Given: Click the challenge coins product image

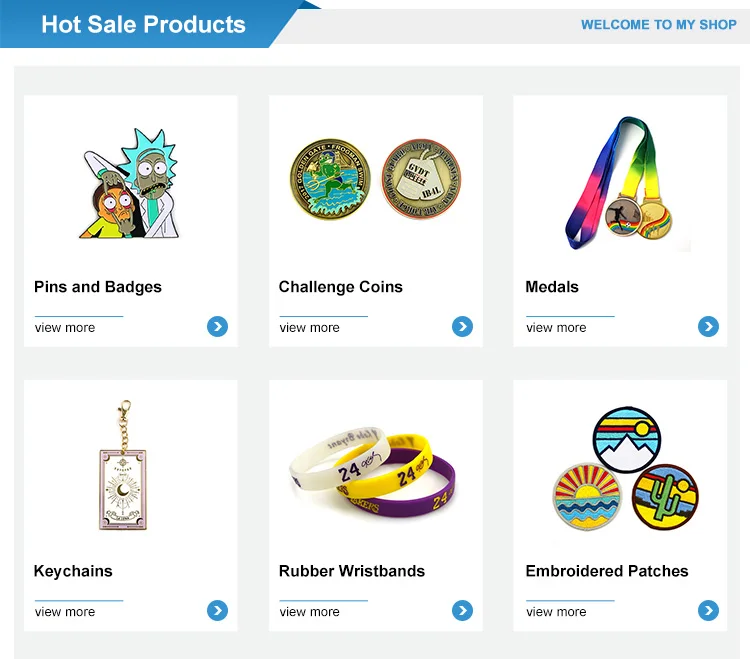Looking at the screenshot, I should [375, 179].
